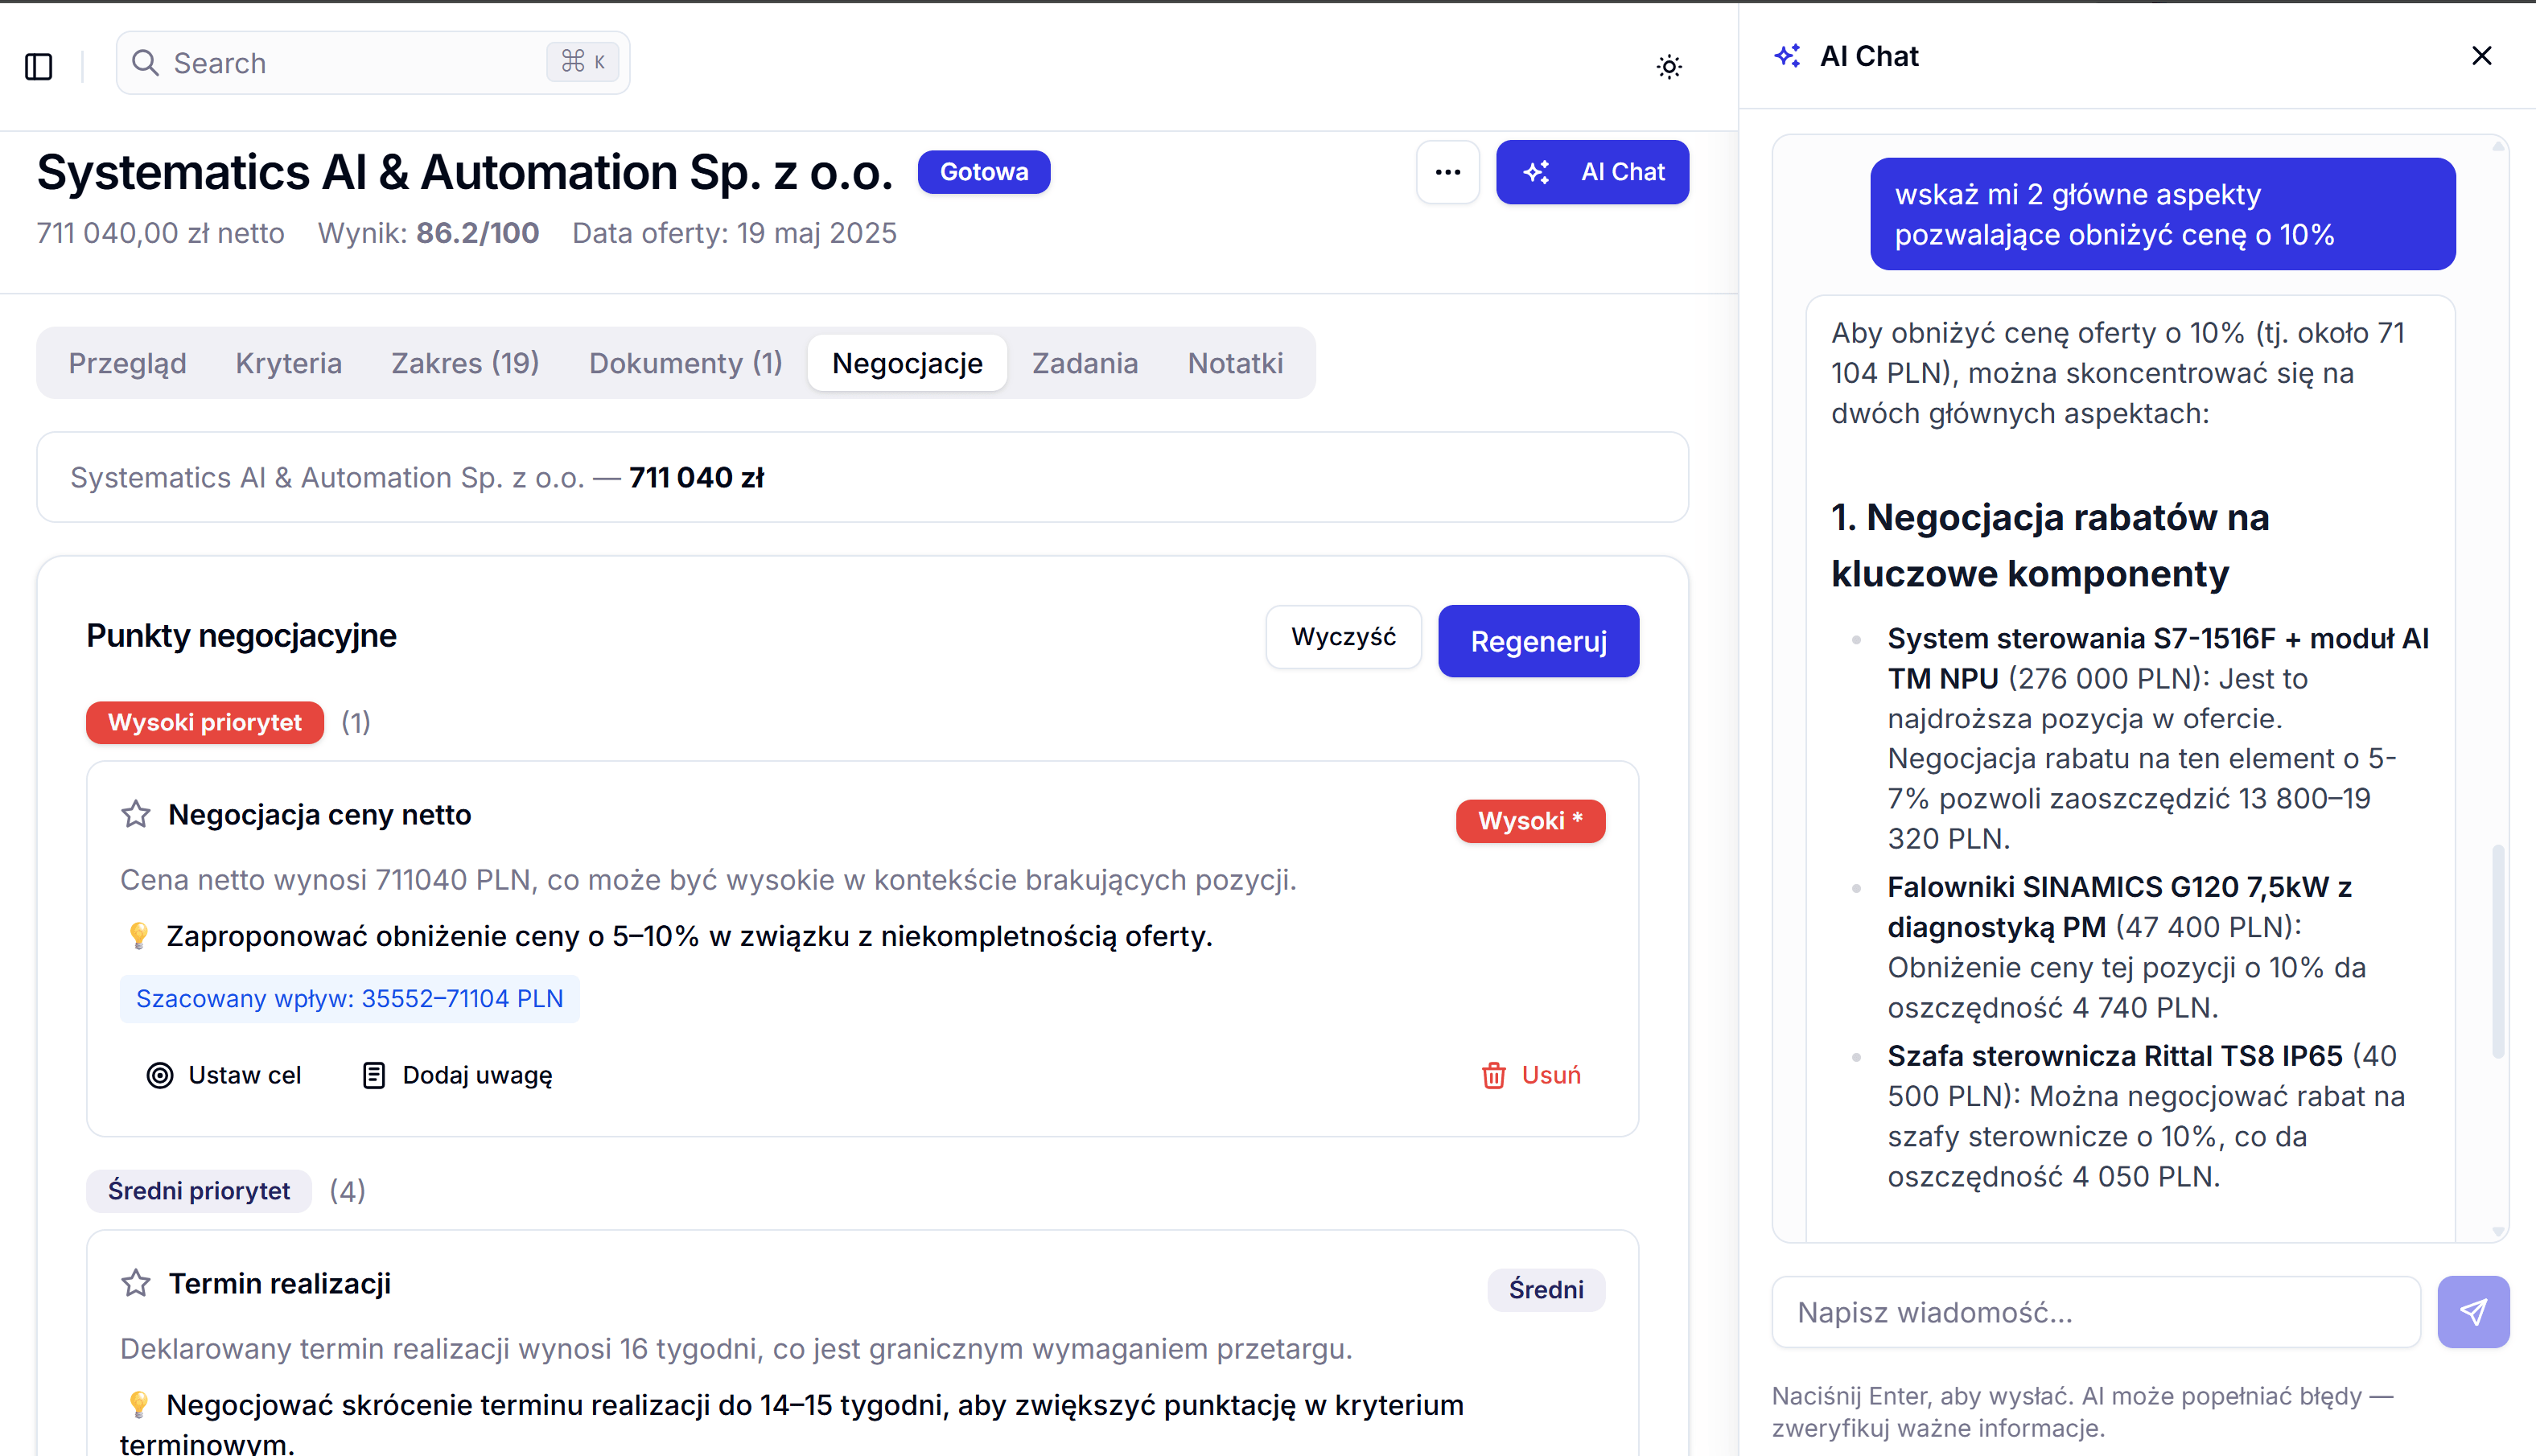Image resolution: width=2536 pixels, height=1456 pixels.
Task: Click the bold 711 040 zł summary price
Action: tap(696, 478)
